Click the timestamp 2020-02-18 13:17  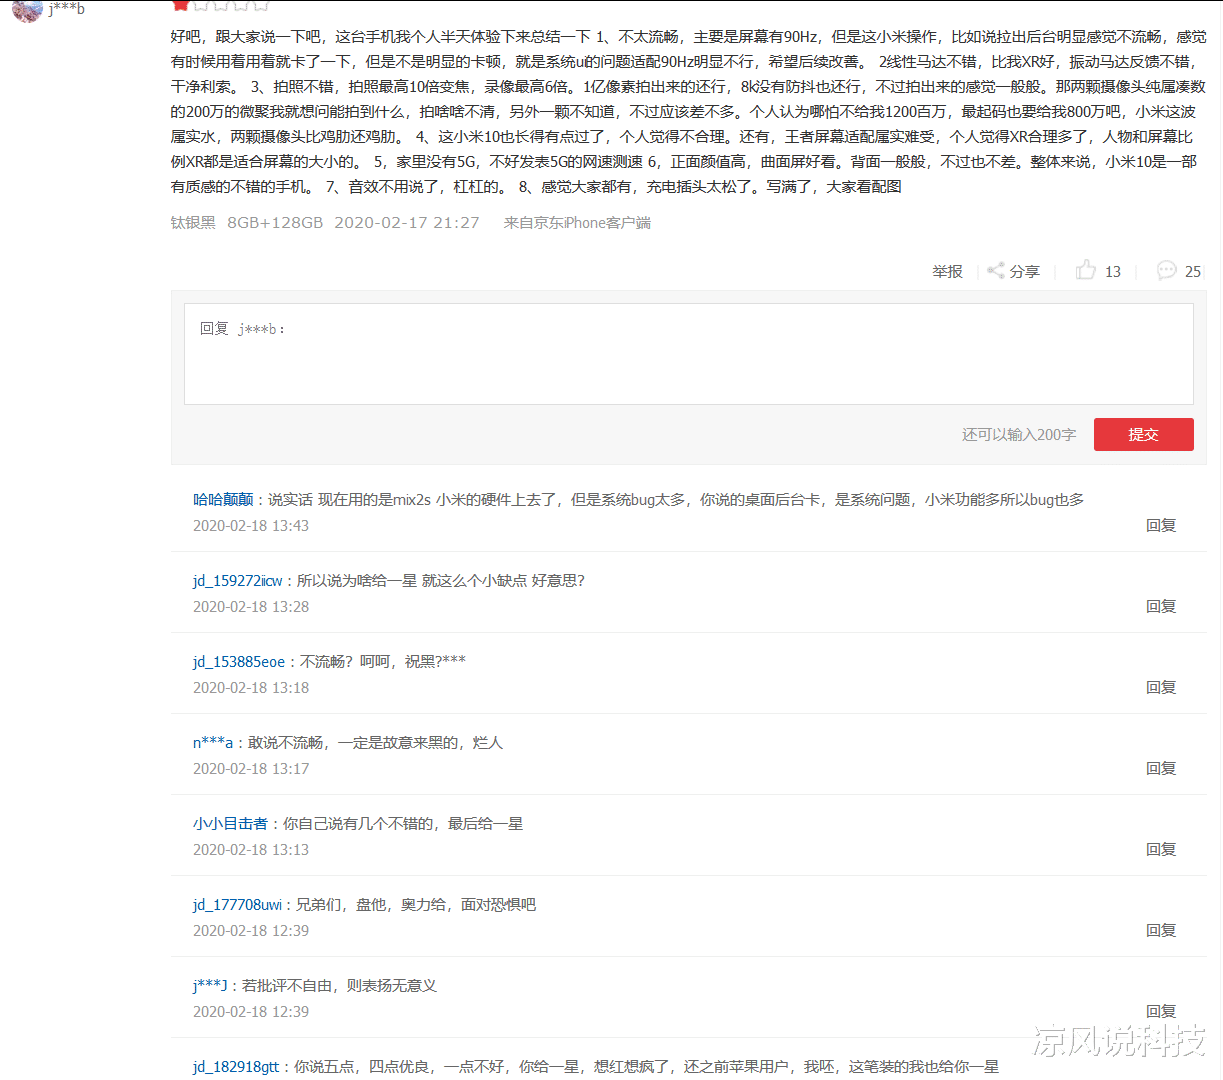251,768
